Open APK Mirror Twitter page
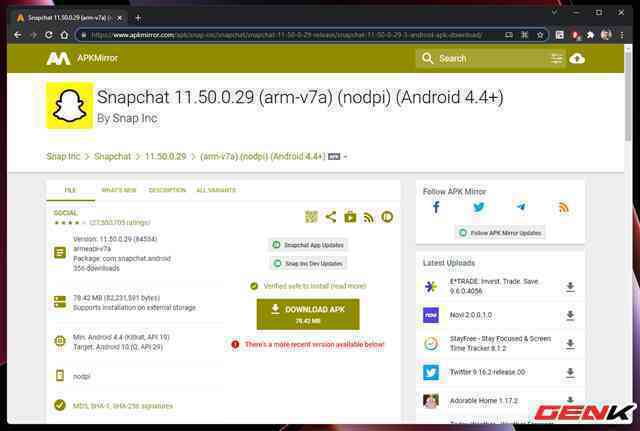The height and width of the screenshot is (431, 640). (479, 207)
